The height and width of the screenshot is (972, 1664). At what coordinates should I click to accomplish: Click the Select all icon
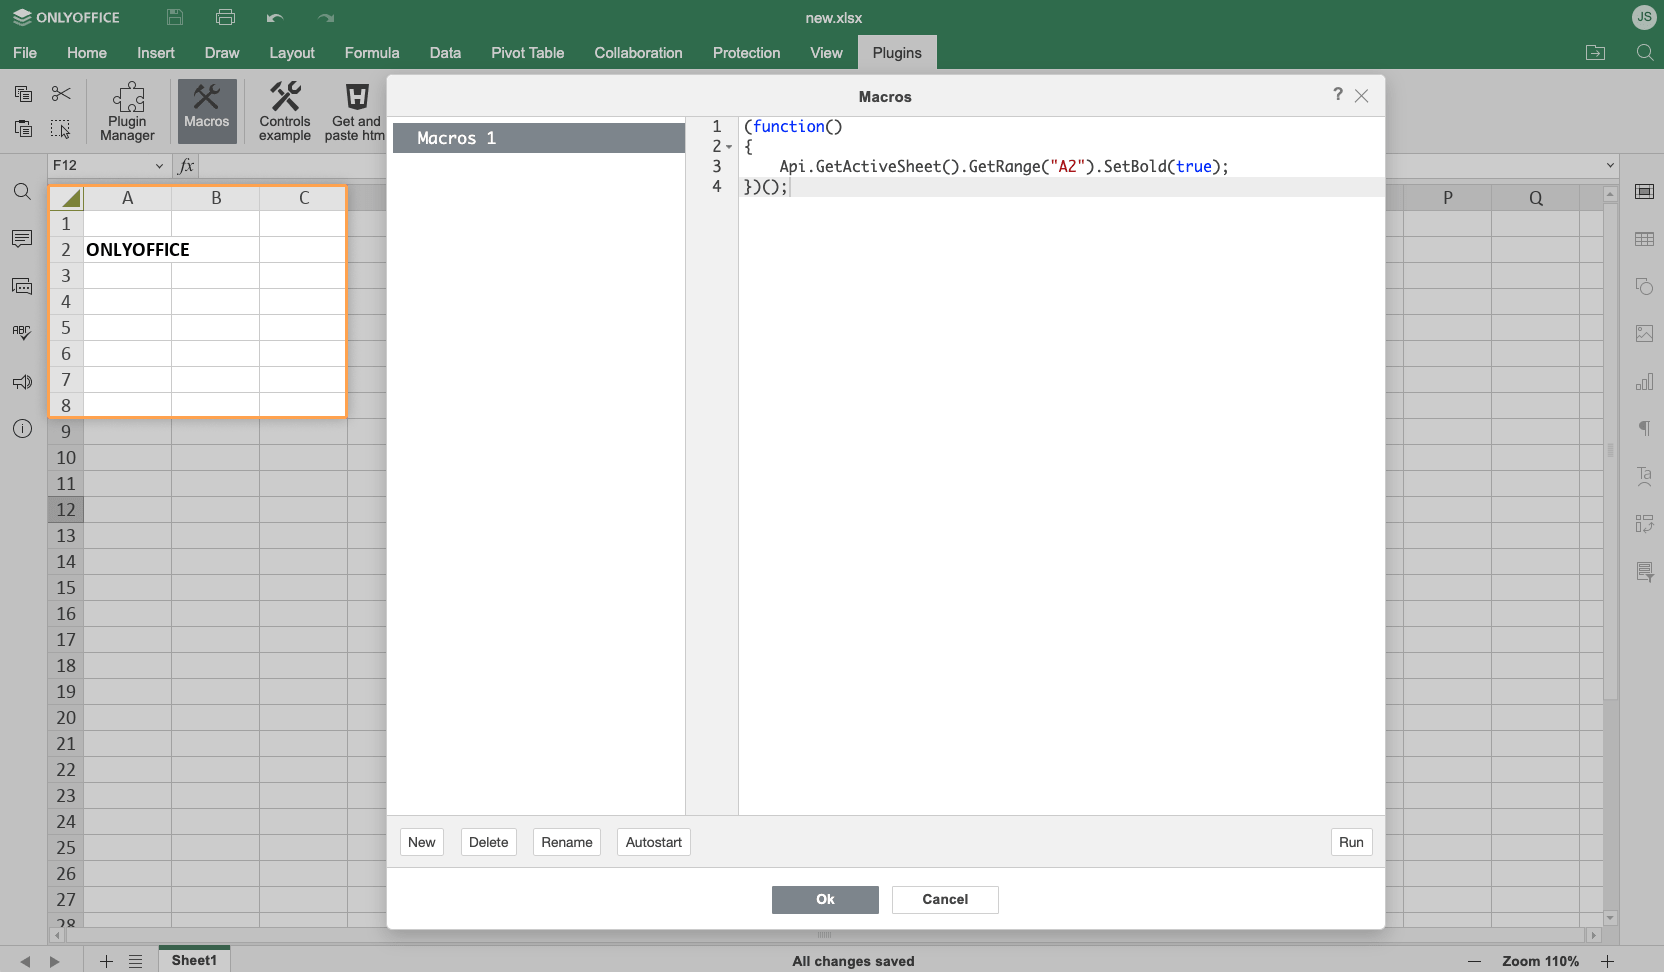pyautogui.click(x=61, y=128)
